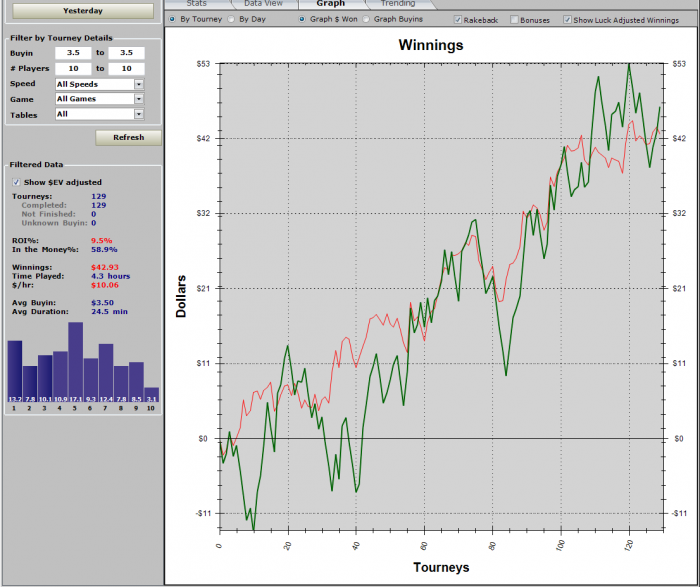The height and width of the screenshot is (587, 700).
Task: Enable the Bonuses checkbox
Action: click(x=514, y=20)
